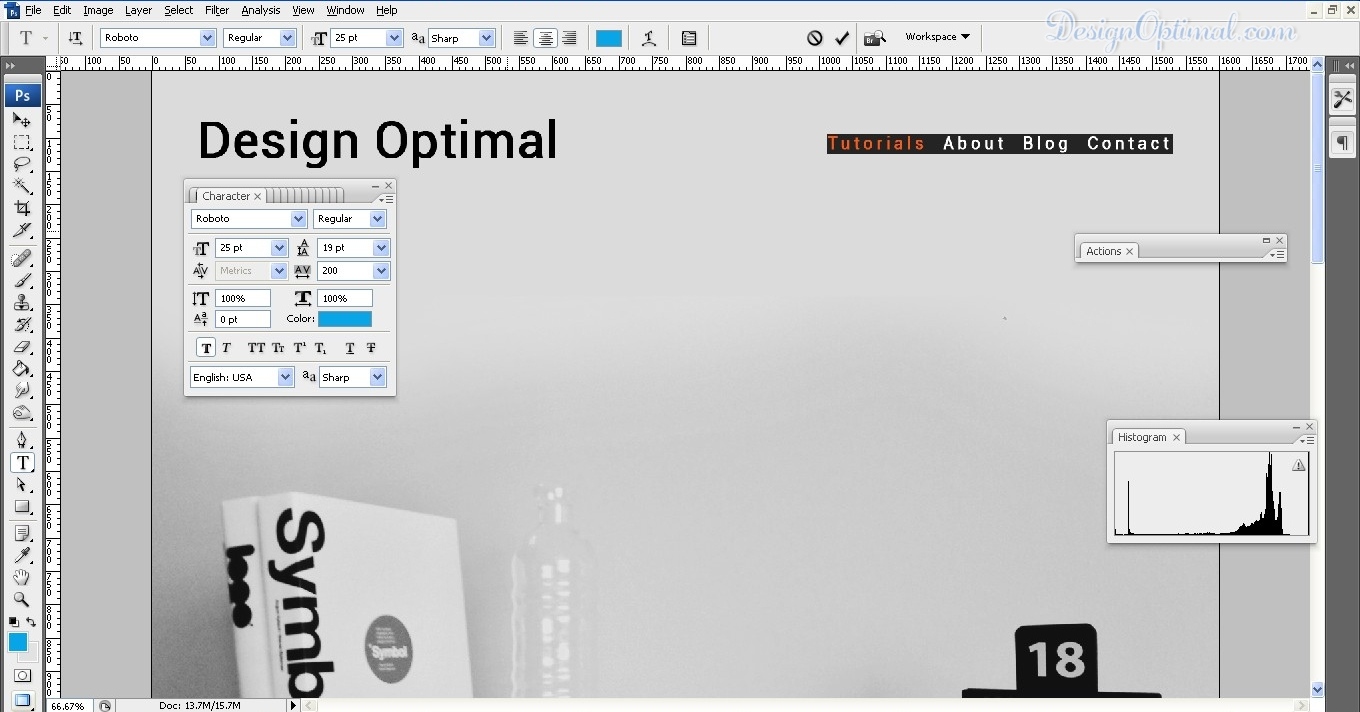Toggle Superscript in Character panel
This screenshot has height=712, width=1360.
click(x=299, y=348)
